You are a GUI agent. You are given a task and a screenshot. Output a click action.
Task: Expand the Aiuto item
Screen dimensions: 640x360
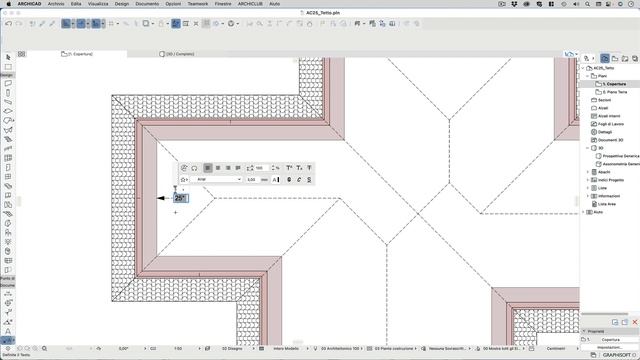(x=583, y=212)
